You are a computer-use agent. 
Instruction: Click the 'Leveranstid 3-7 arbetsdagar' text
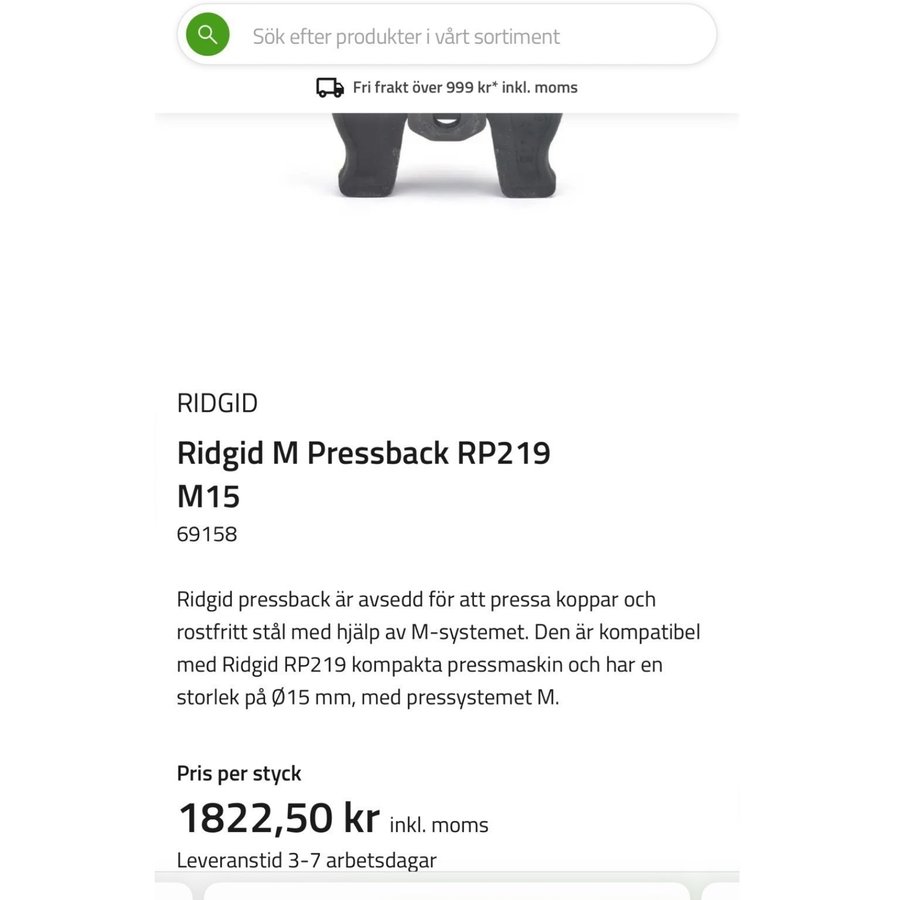pyautogui.click(x=306, y=860)
